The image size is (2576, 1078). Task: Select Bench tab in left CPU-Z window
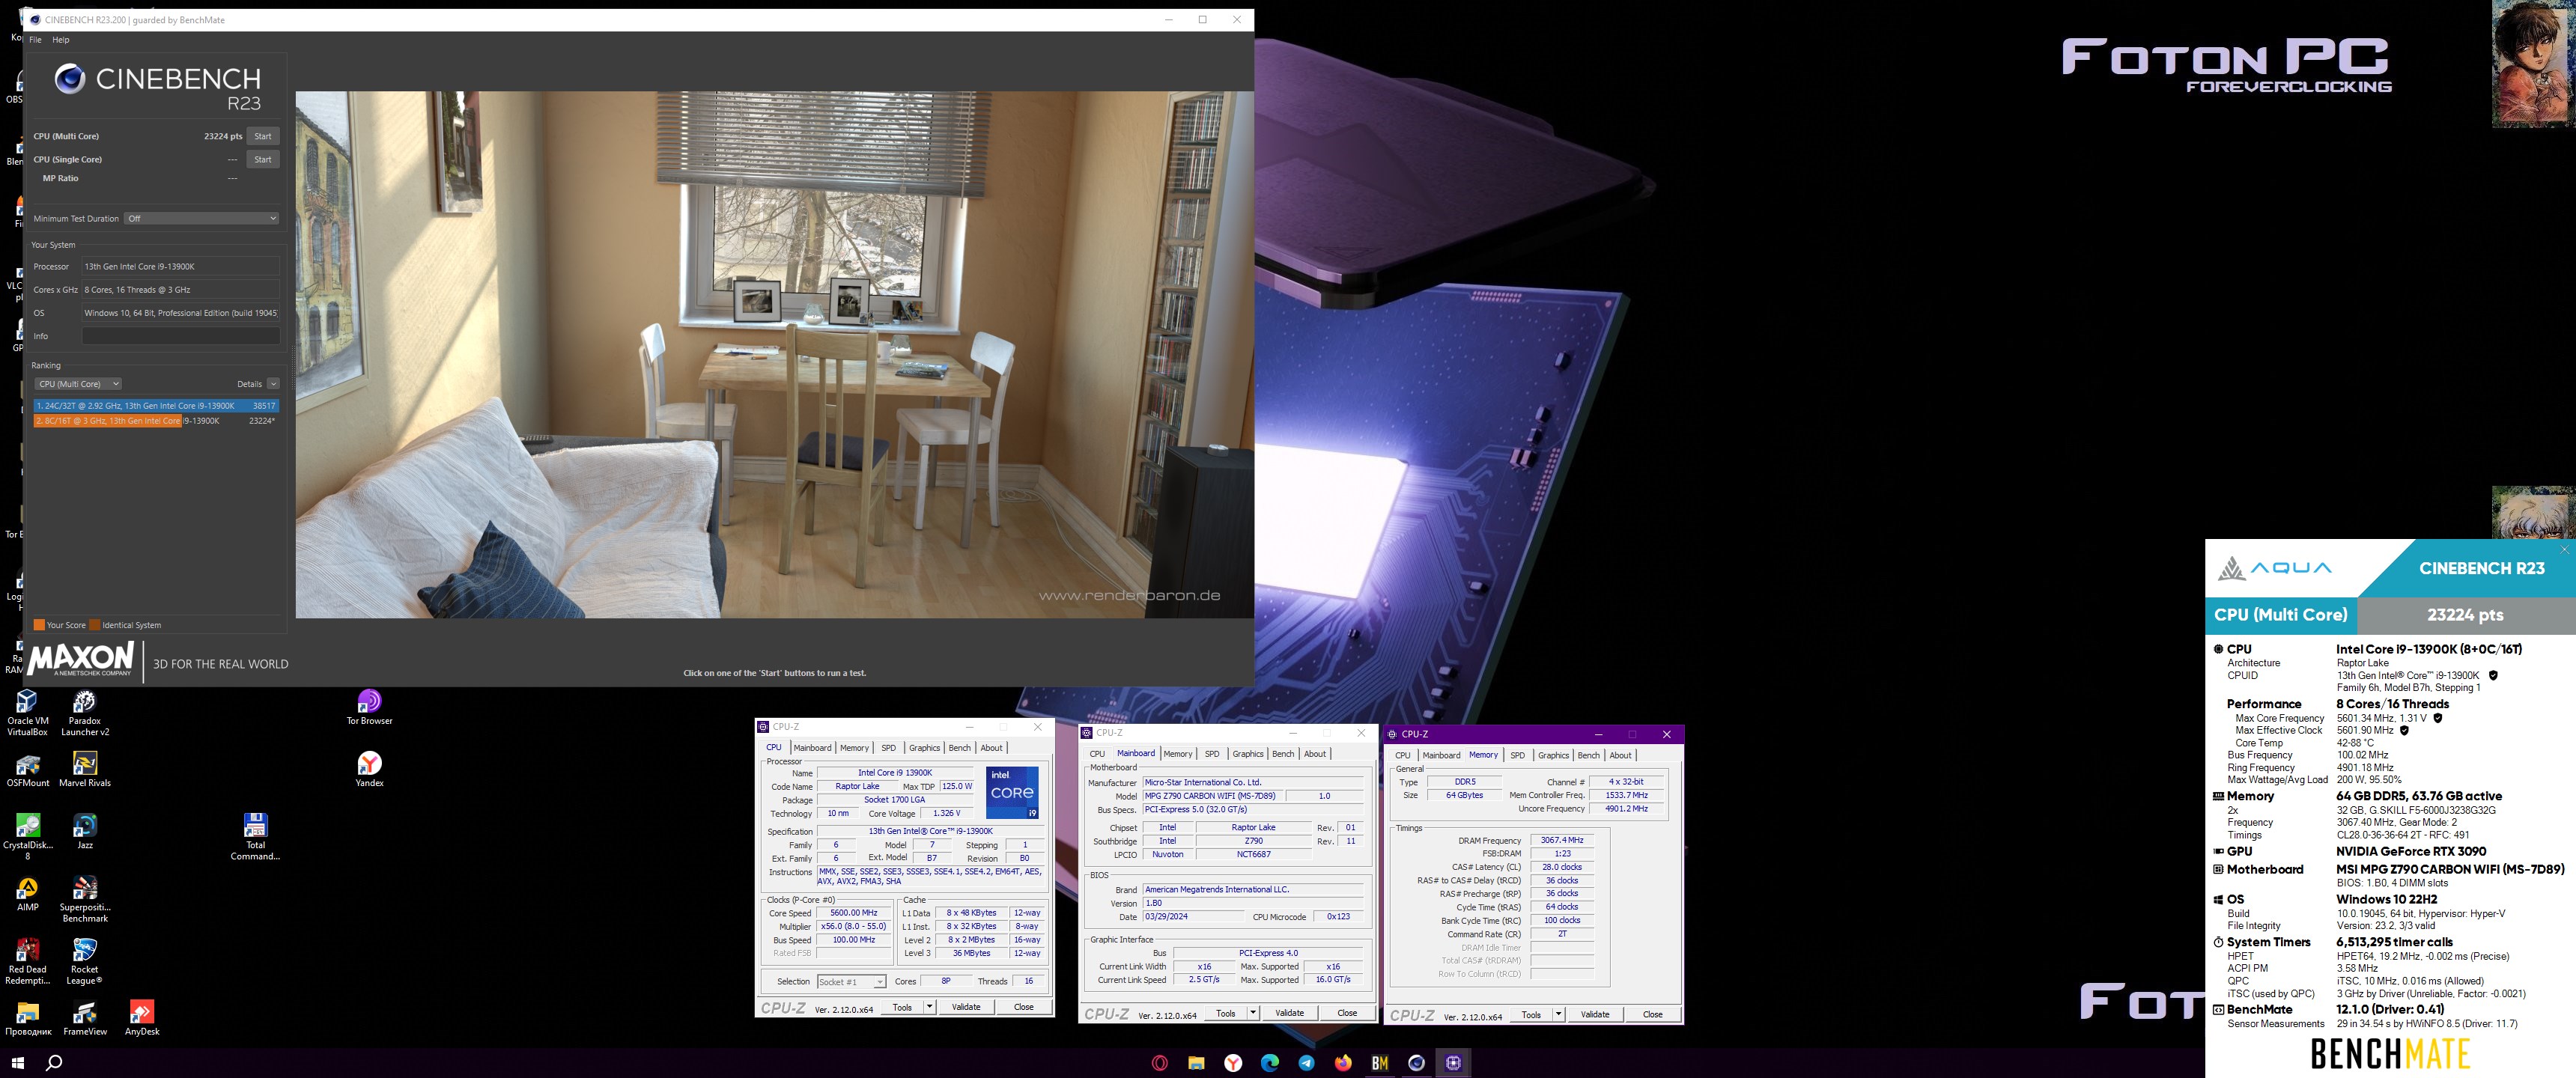[x=959, y=748]
